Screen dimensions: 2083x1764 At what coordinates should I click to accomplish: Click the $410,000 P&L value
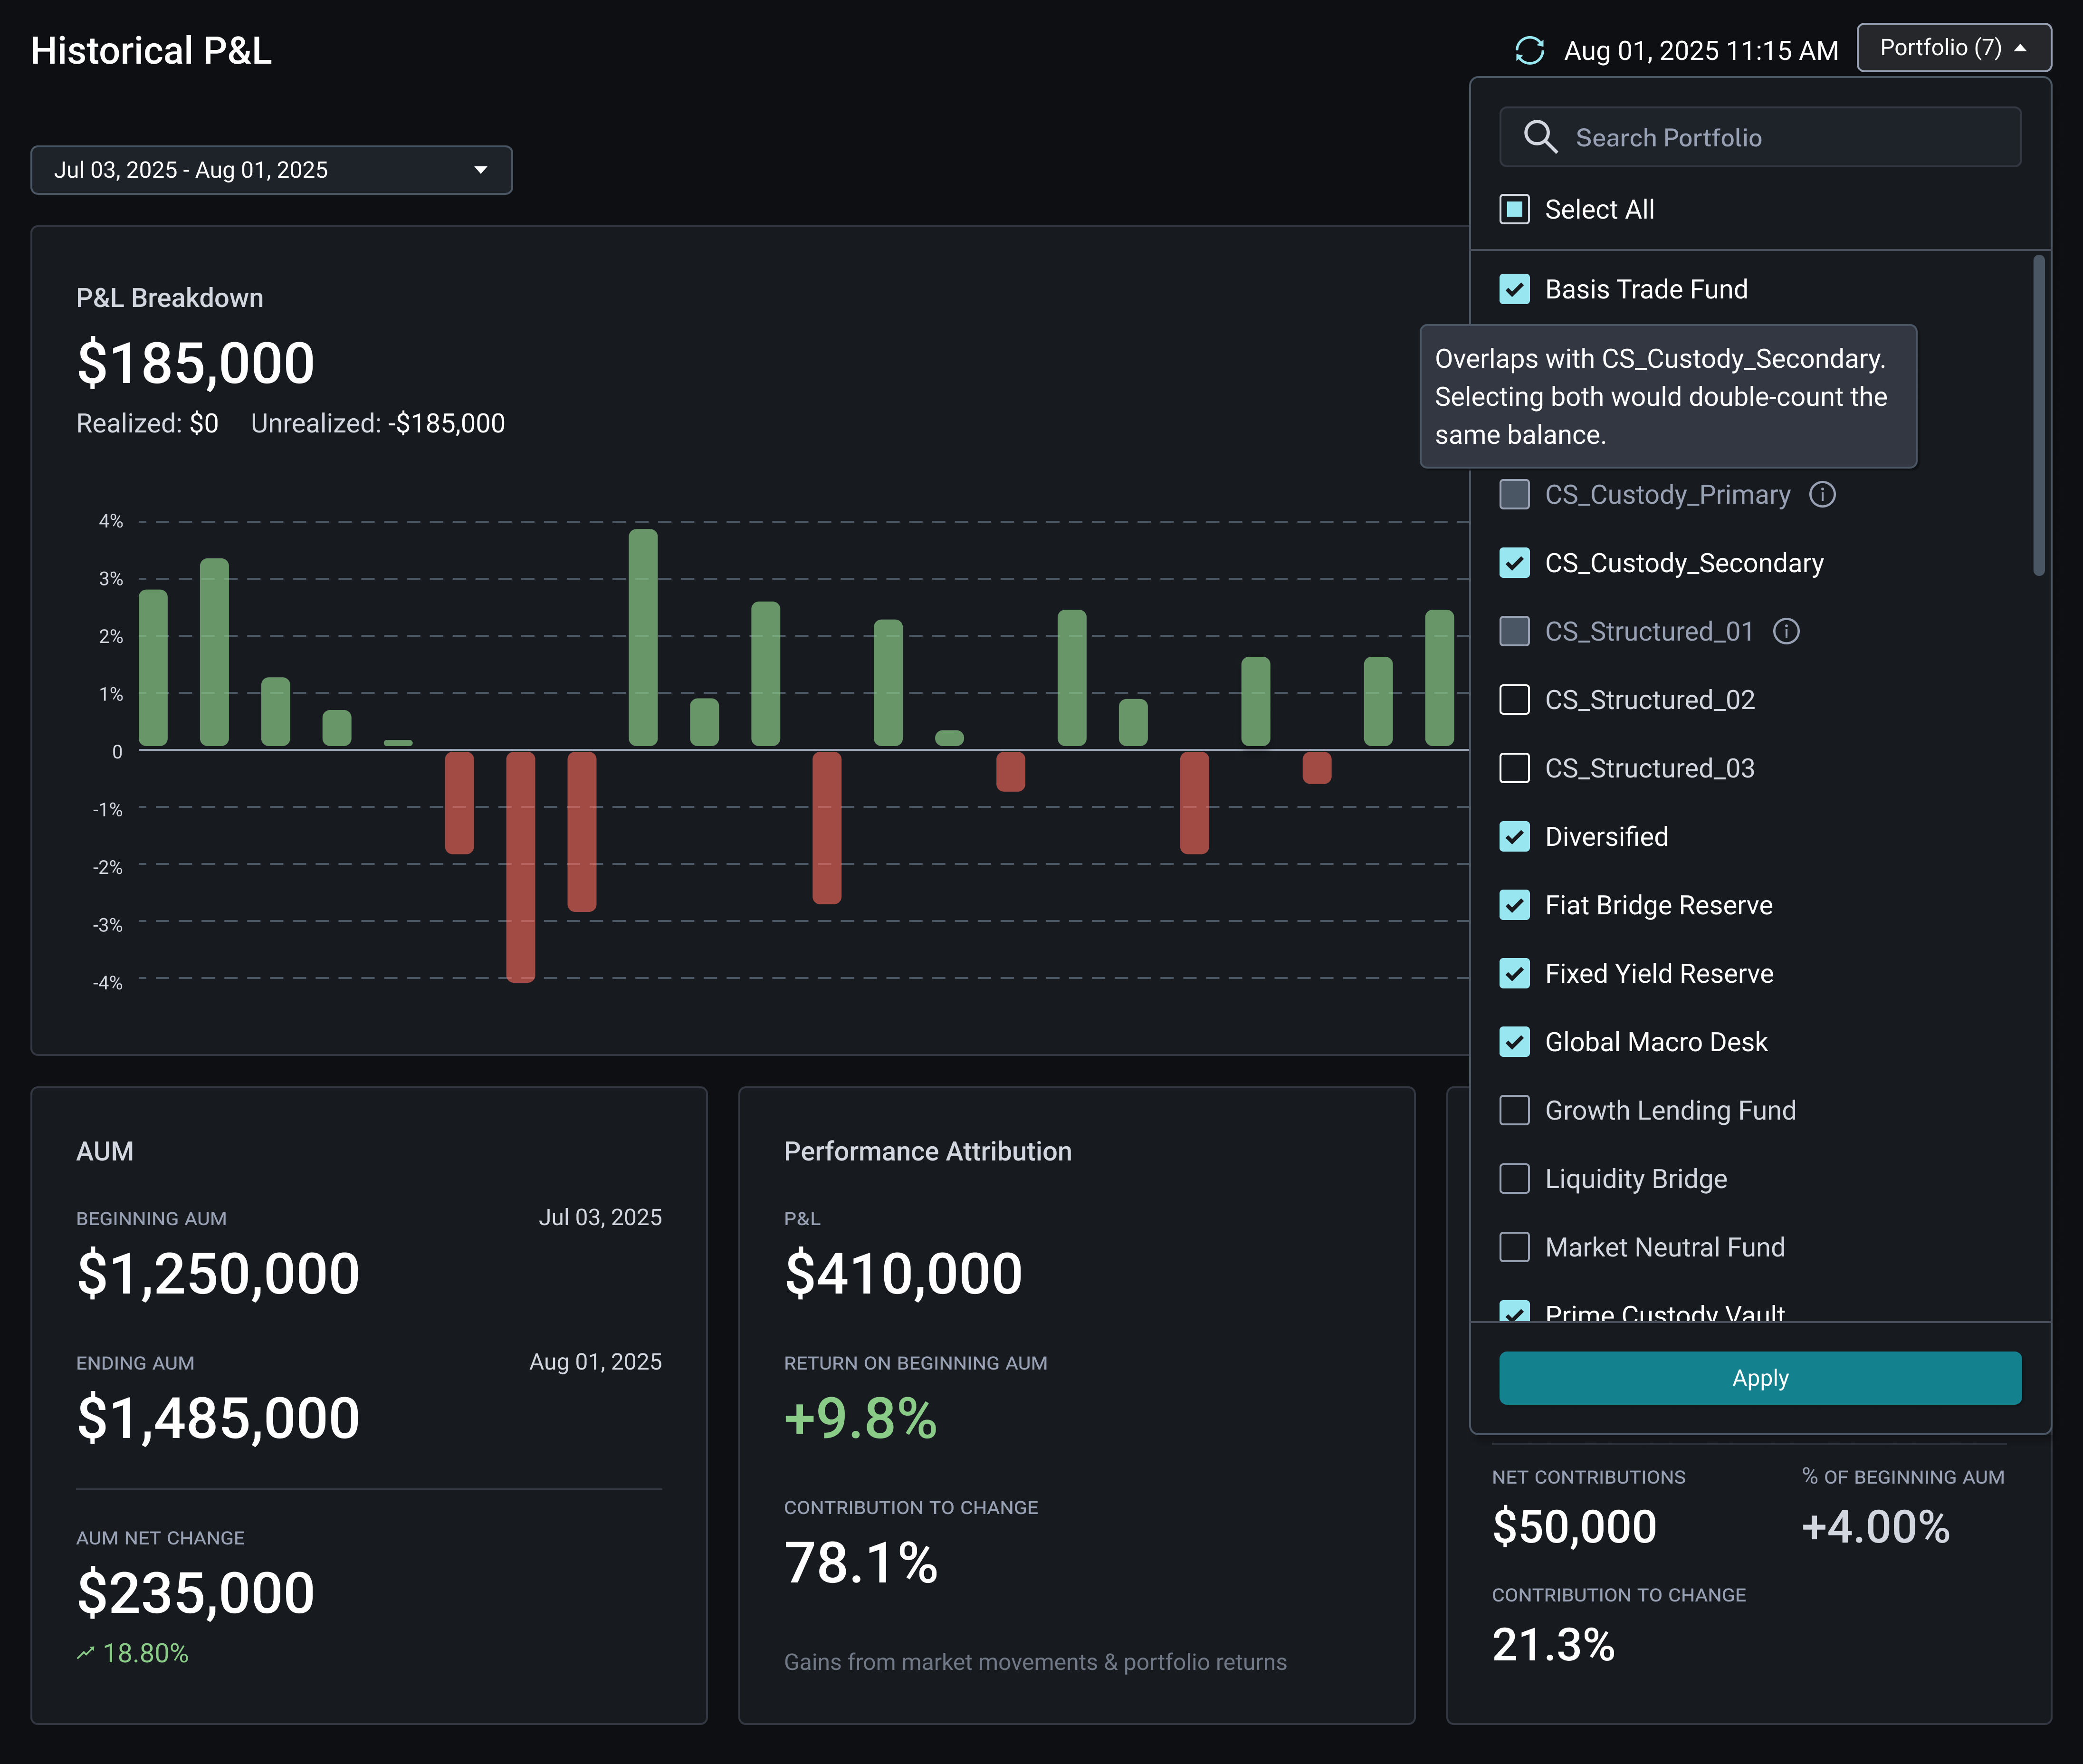click(903, 1274)
